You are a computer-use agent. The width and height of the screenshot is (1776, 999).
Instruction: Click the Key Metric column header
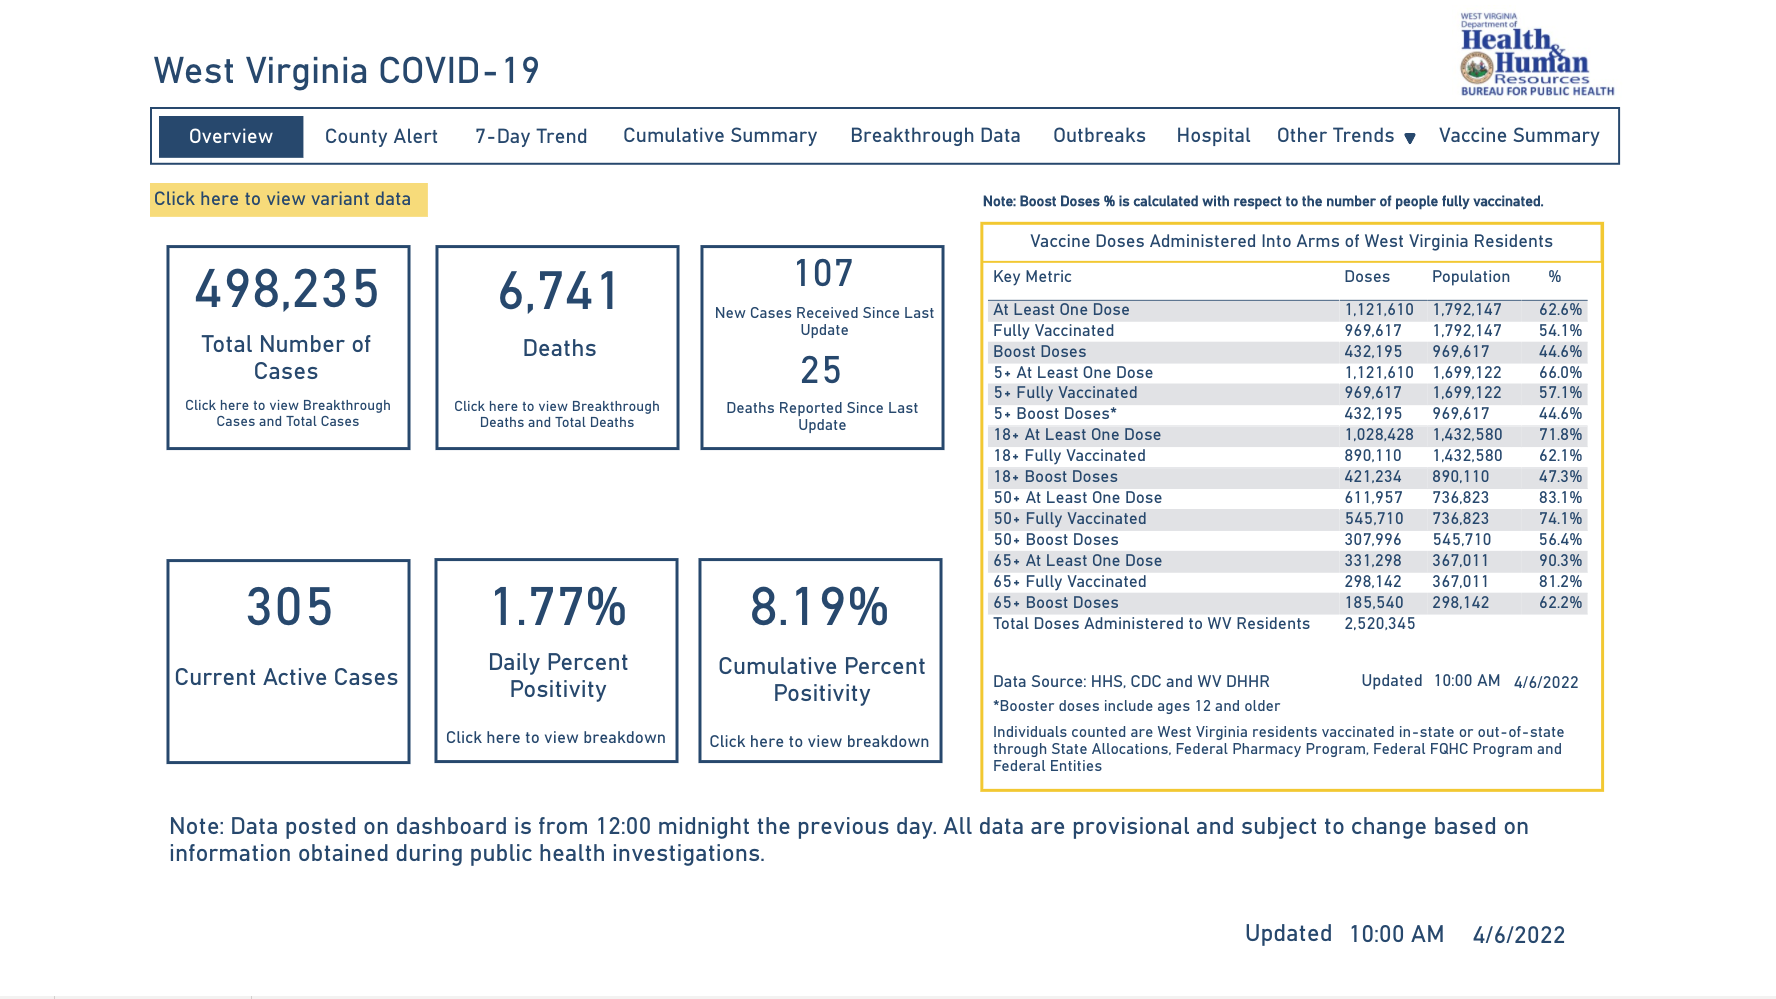tap(1032, 277)
